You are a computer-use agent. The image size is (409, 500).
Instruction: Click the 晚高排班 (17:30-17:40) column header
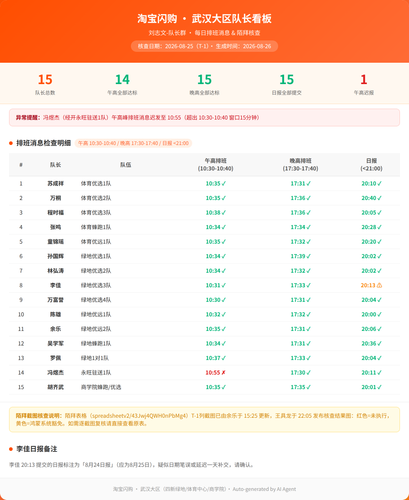300,165
